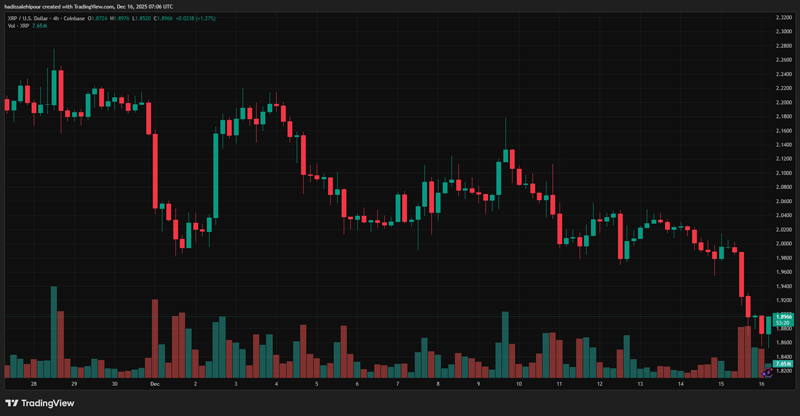
Task: Click the 1.9400 price axis label
Action: [783, 285]
